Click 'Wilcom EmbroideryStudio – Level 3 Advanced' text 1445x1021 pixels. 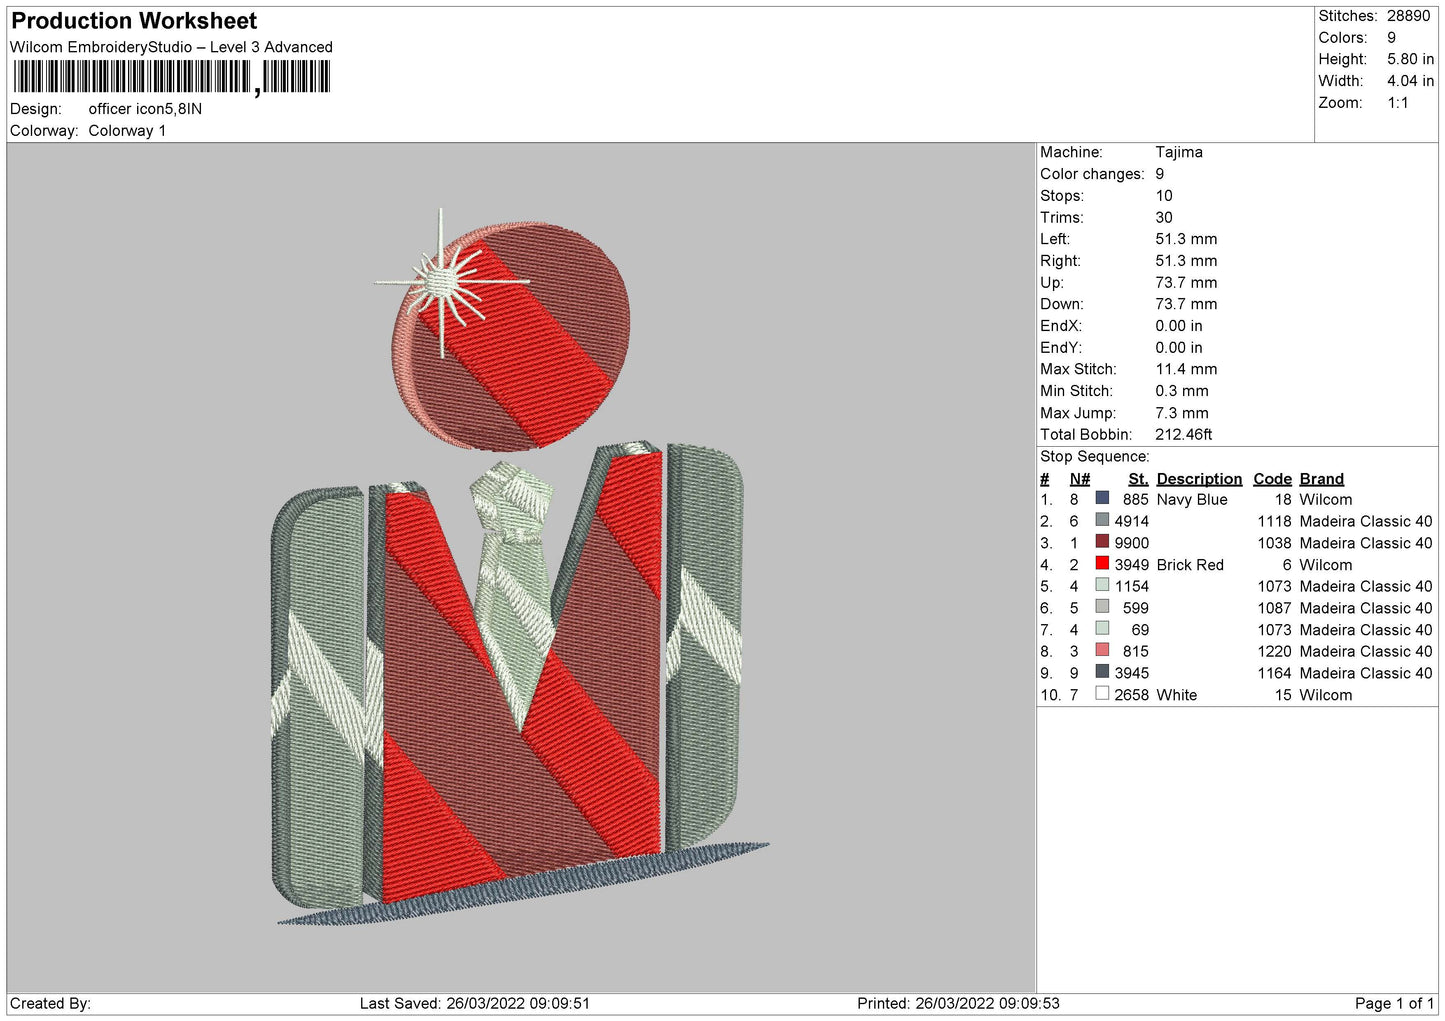click(171, 47)
